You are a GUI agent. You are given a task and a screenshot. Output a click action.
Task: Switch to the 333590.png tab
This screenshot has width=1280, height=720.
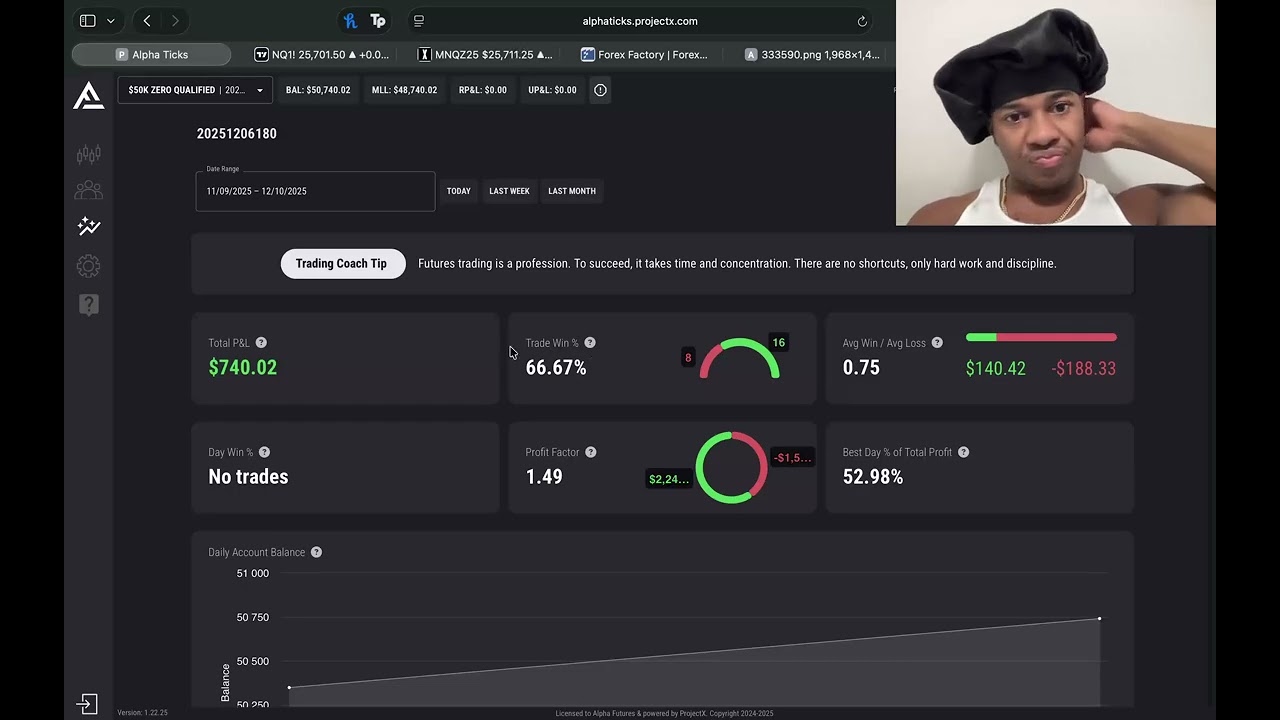(x=812, y=55)
